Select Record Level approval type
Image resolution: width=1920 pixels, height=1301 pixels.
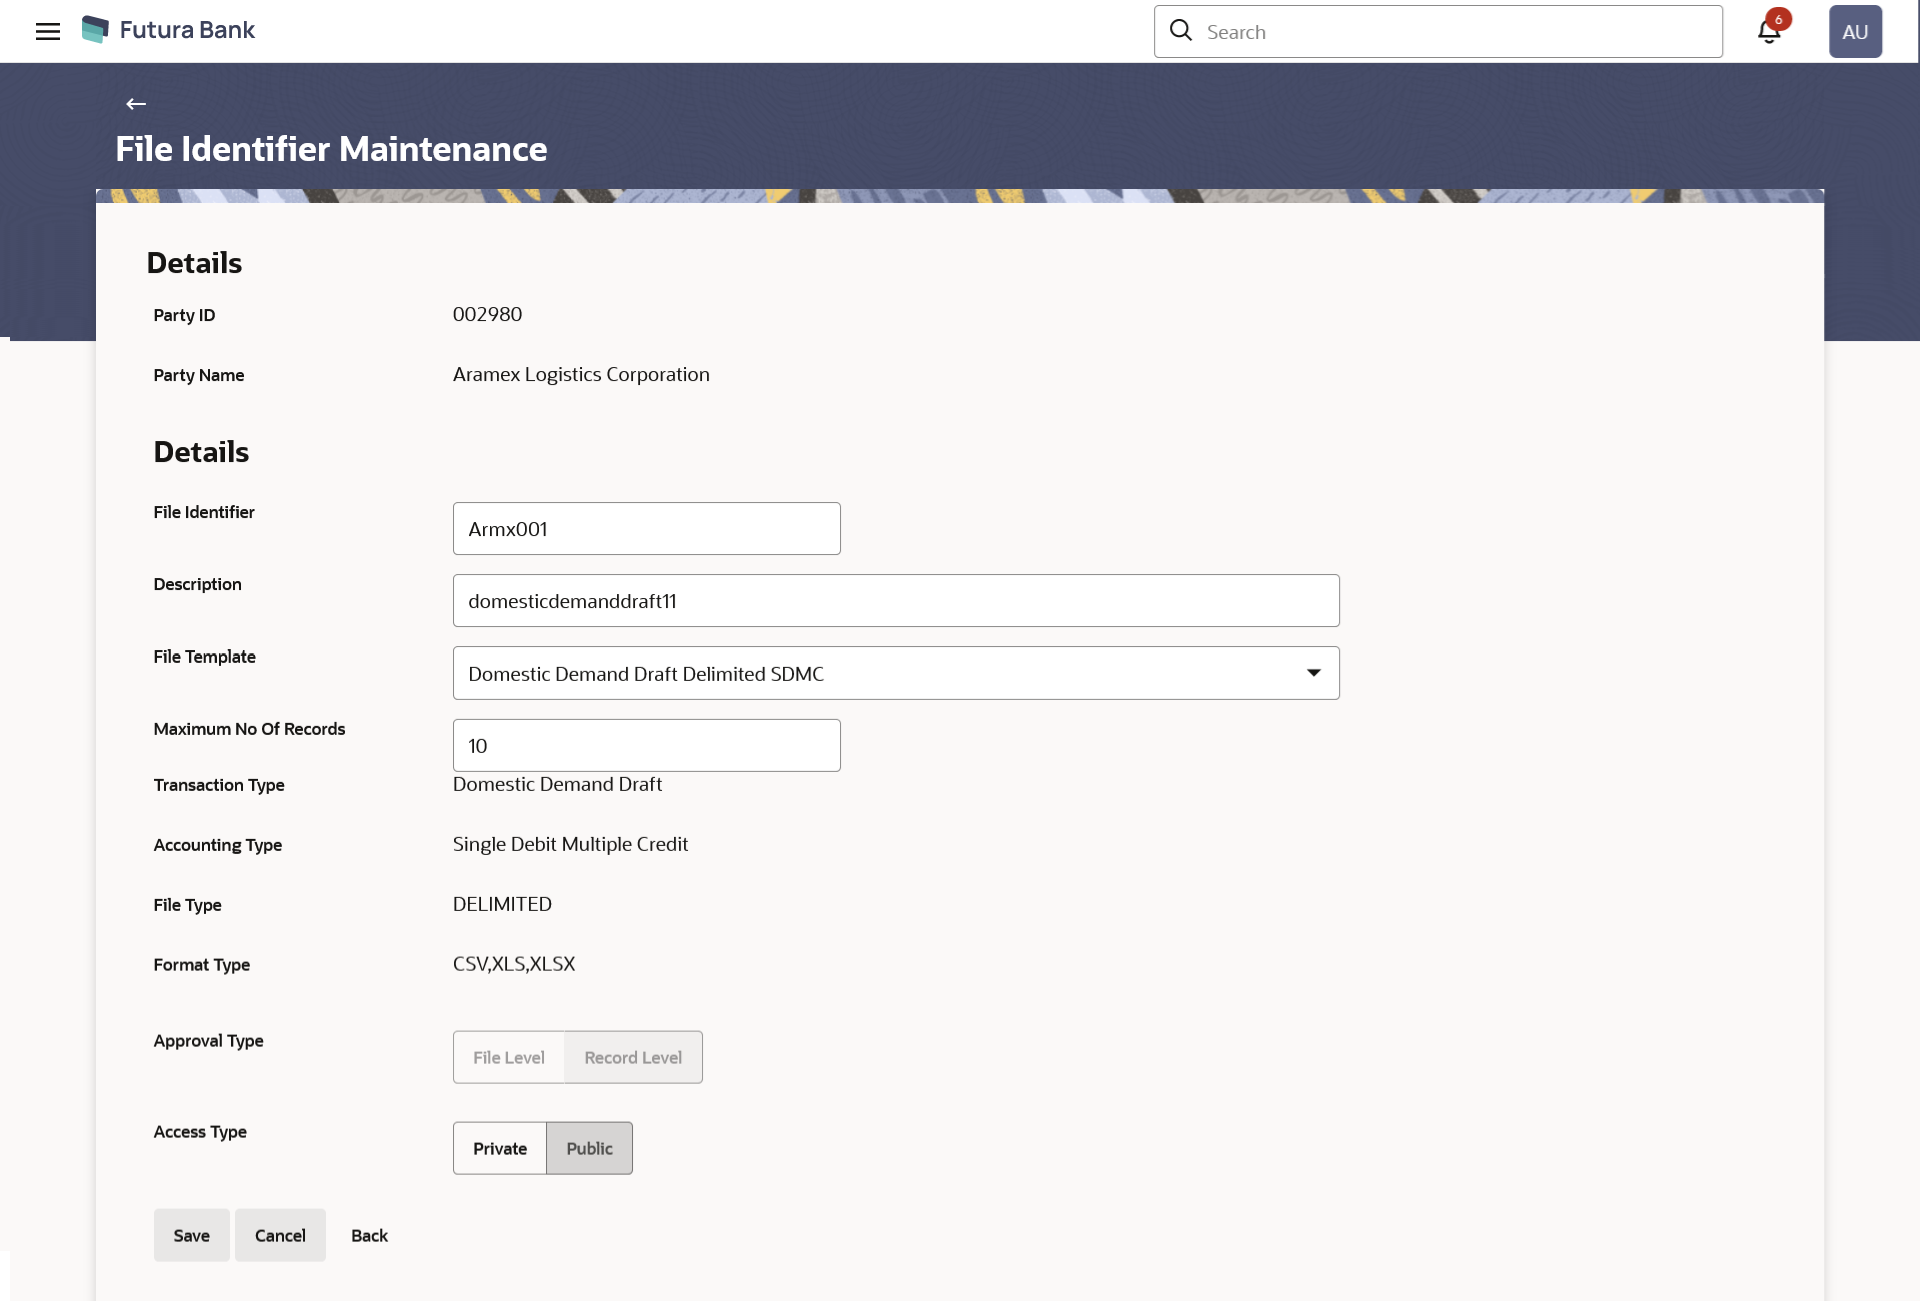(x=633, y=1057)
